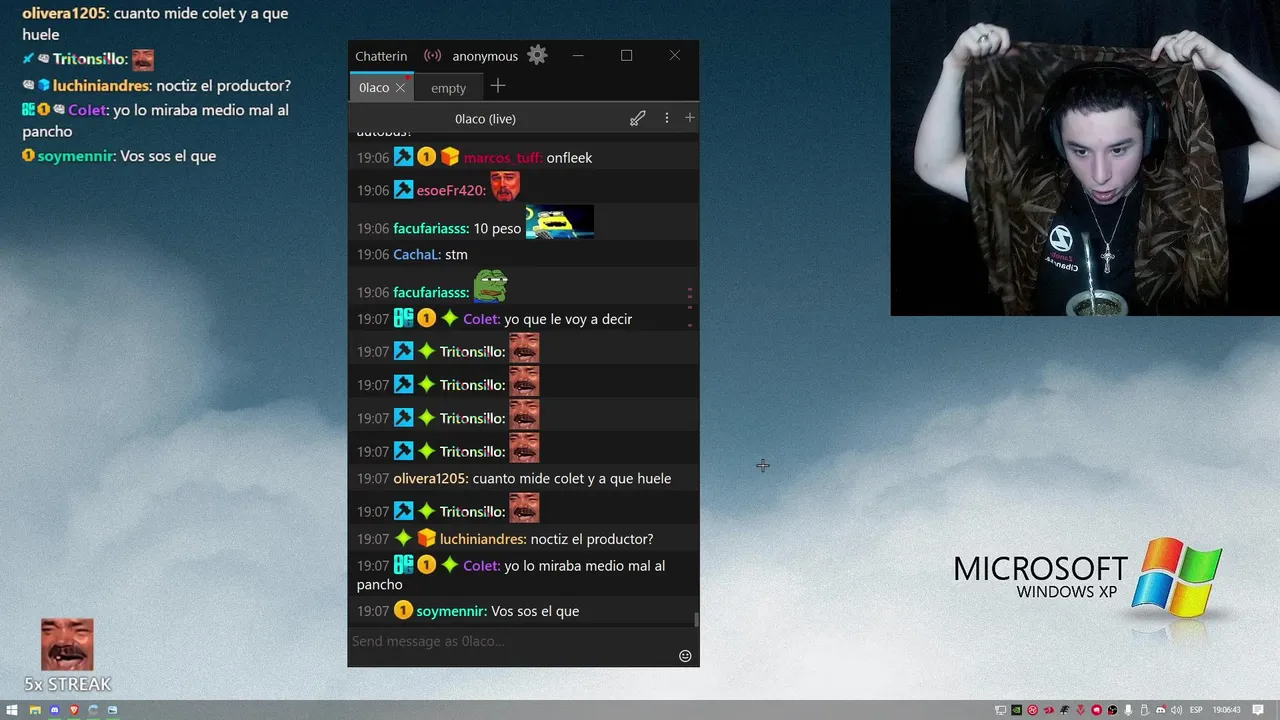
Task: Click moderator badge beside marcos_tuff
Action: click(403, 157)
